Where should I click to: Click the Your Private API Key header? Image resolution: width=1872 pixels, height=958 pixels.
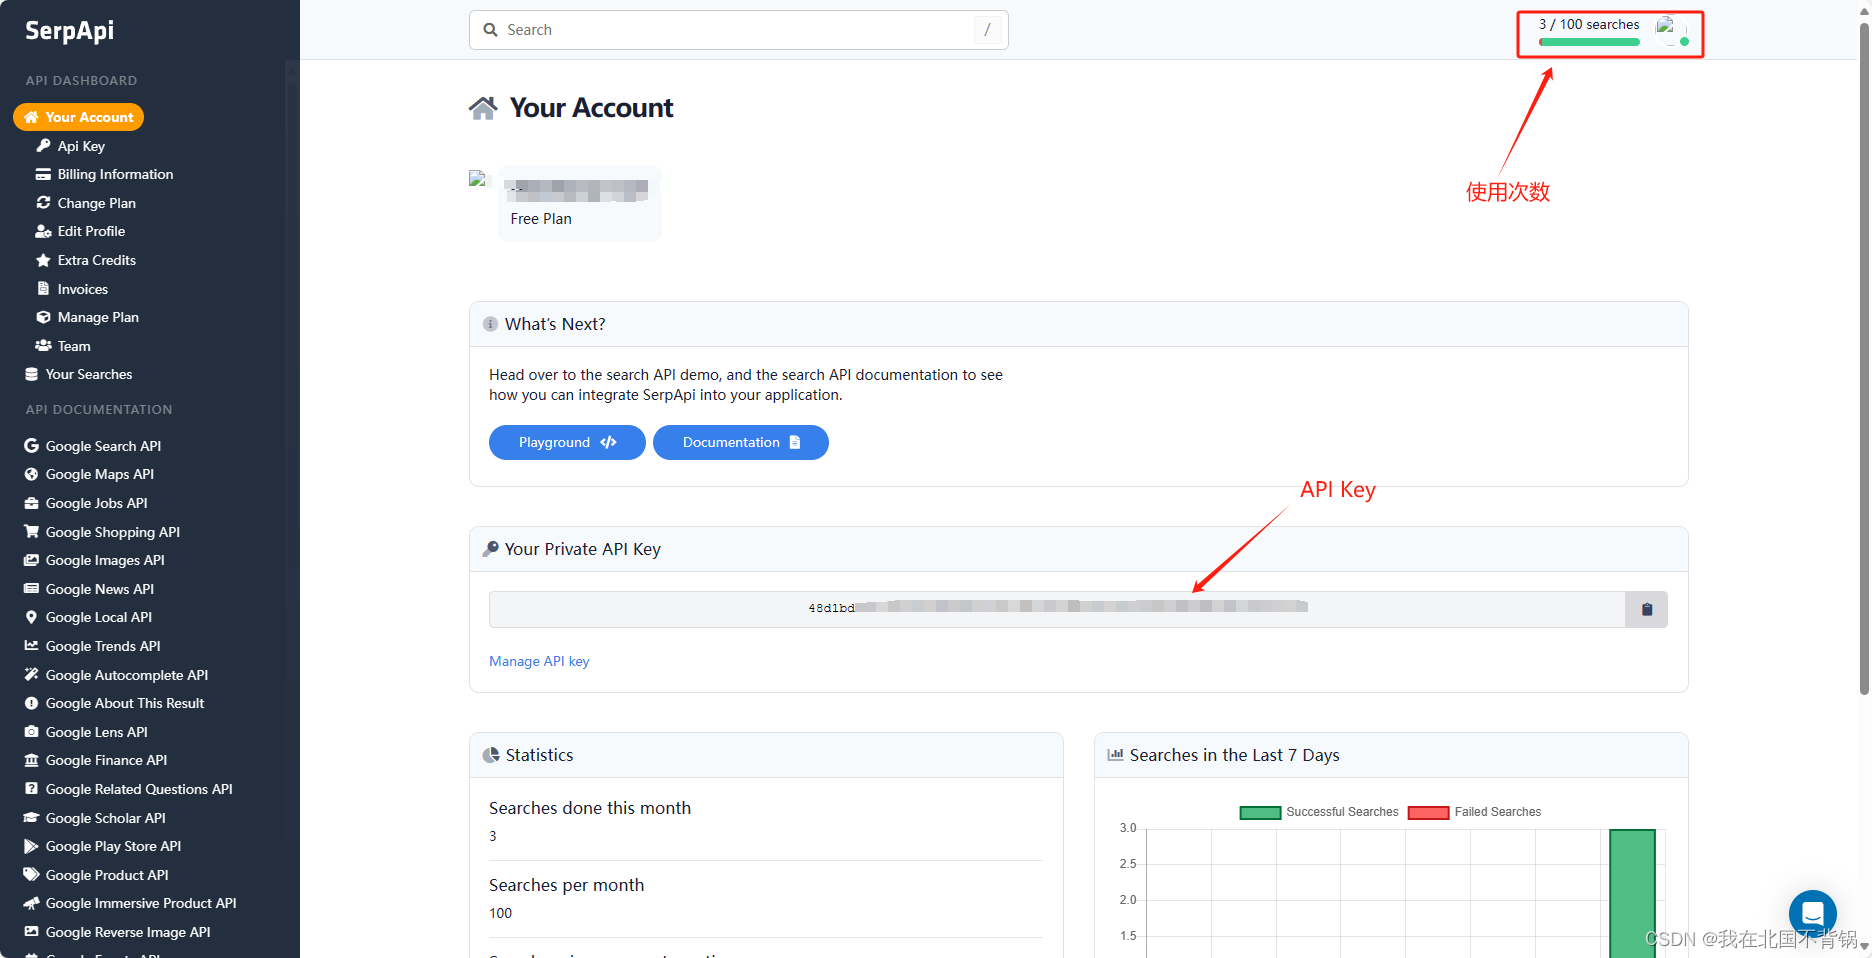[1079, 549]
